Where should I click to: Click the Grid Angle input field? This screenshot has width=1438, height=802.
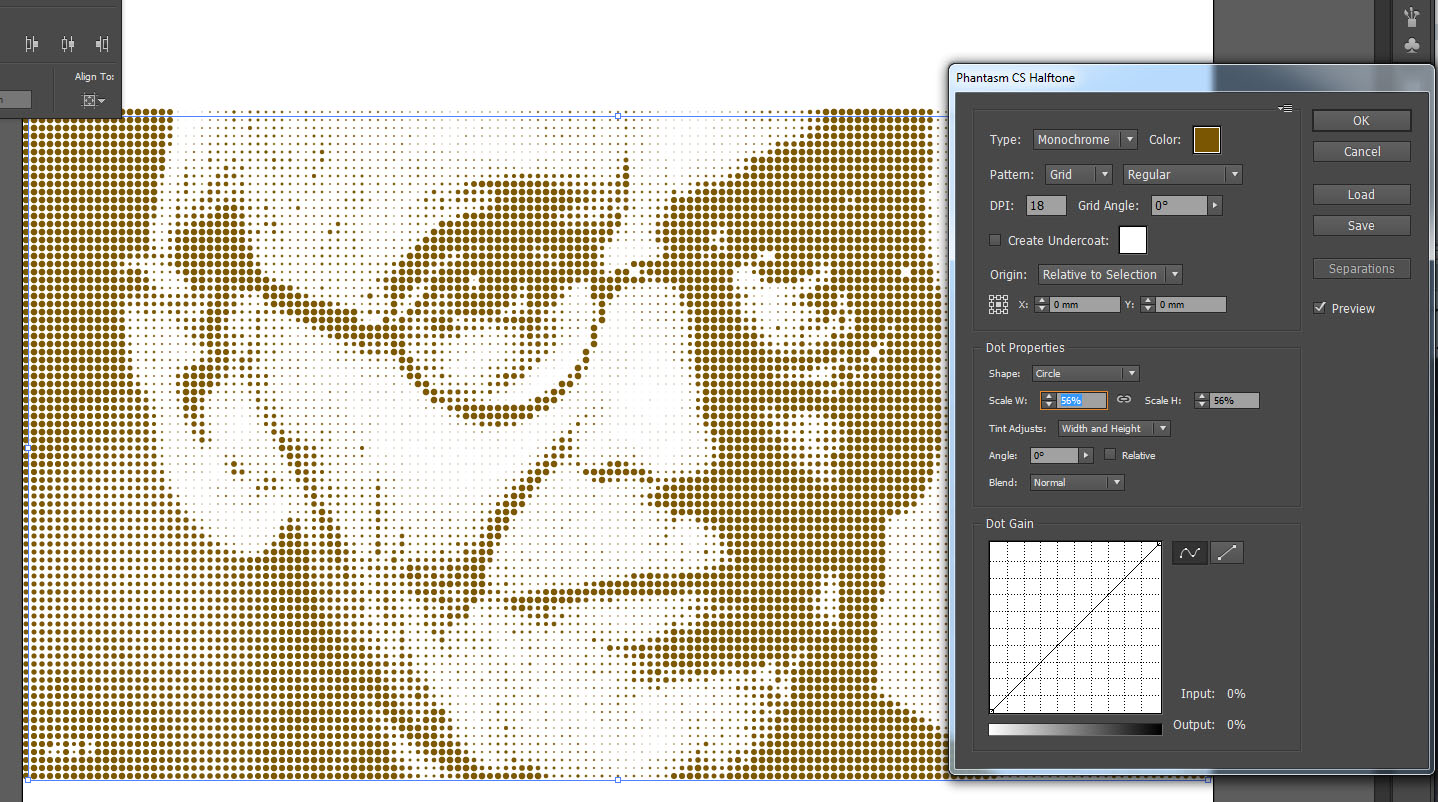click(1179, 206)
